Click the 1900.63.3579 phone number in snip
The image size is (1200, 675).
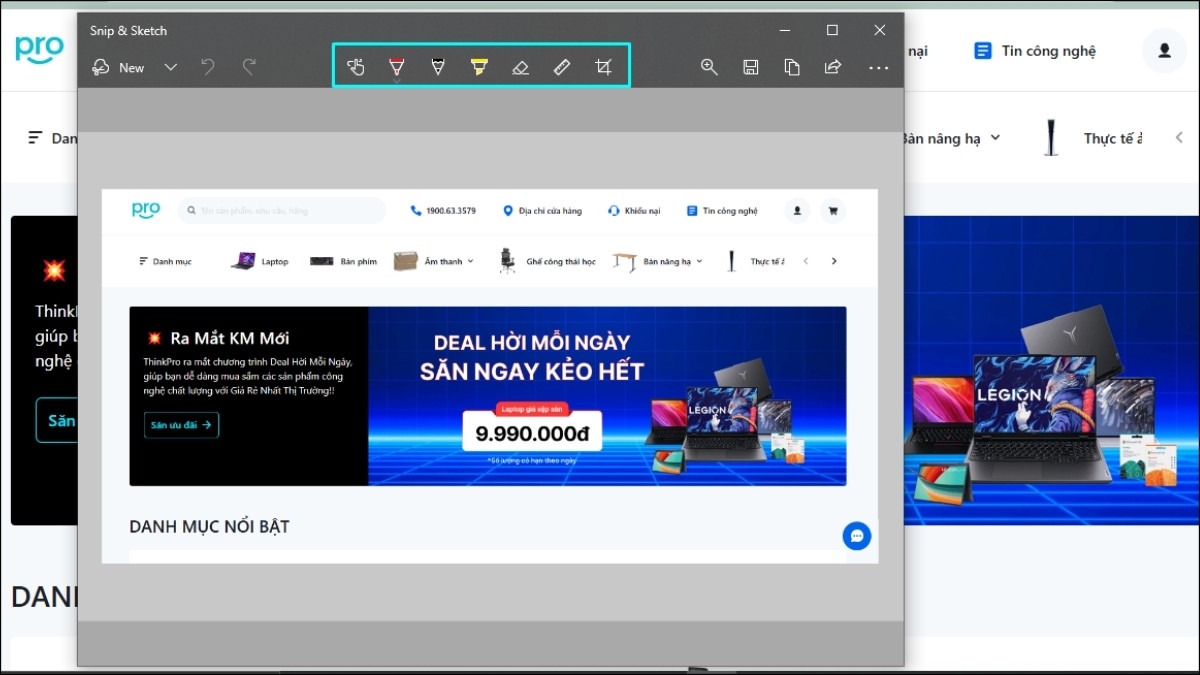click(443, 211)
